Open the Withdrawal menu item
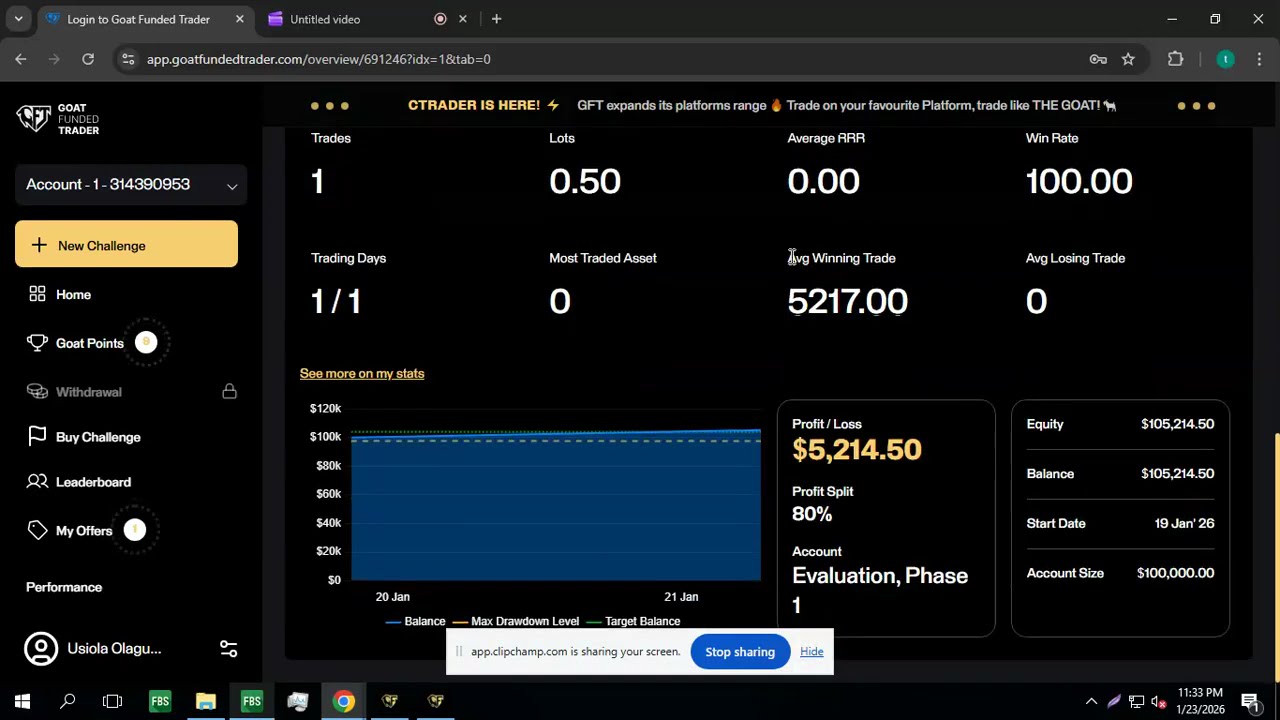The width and height of the screenshot is (1280, 720). coord(88,392)
